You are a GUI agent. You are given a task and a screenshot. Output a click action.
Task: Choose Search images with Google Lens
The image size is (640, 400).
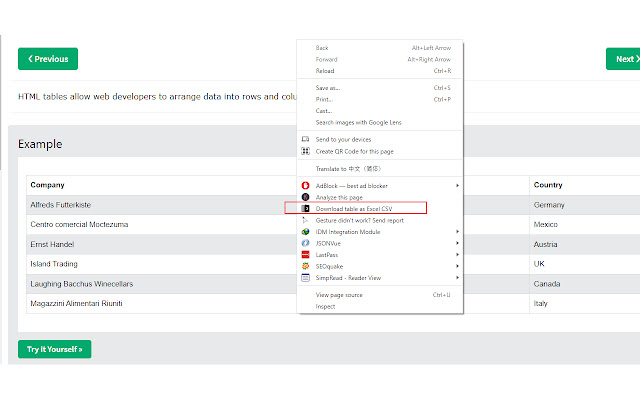[x=380, y=122]
